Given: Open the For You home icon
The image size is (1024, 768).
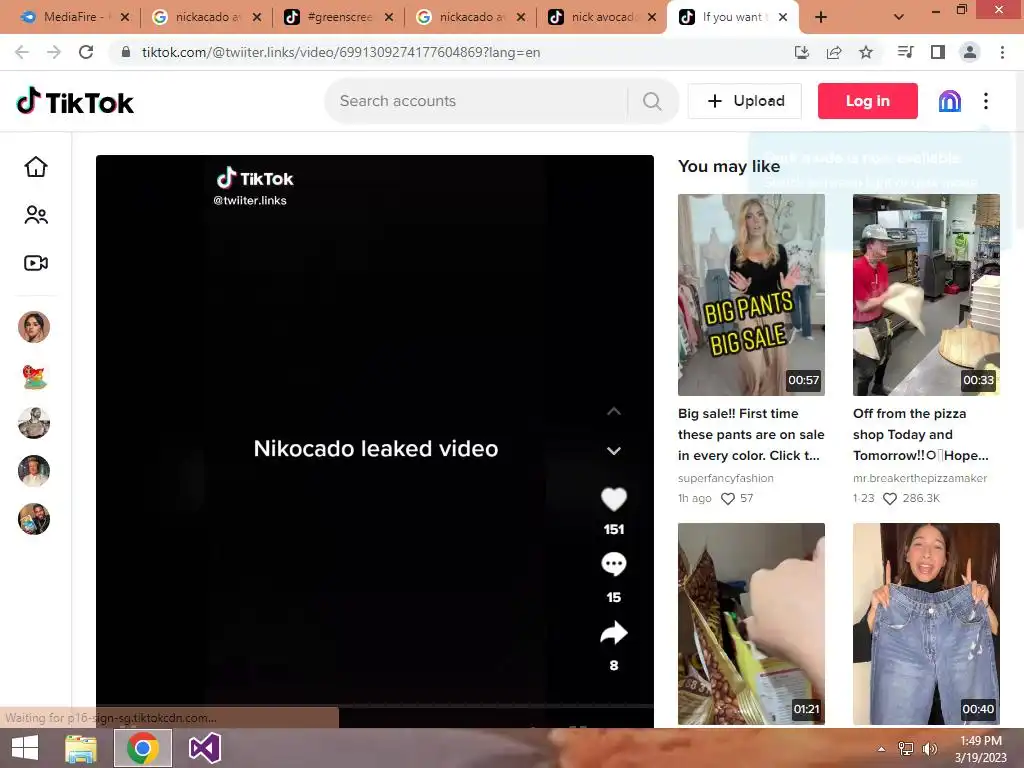Looking at the screenshot, I should (36, 167).
